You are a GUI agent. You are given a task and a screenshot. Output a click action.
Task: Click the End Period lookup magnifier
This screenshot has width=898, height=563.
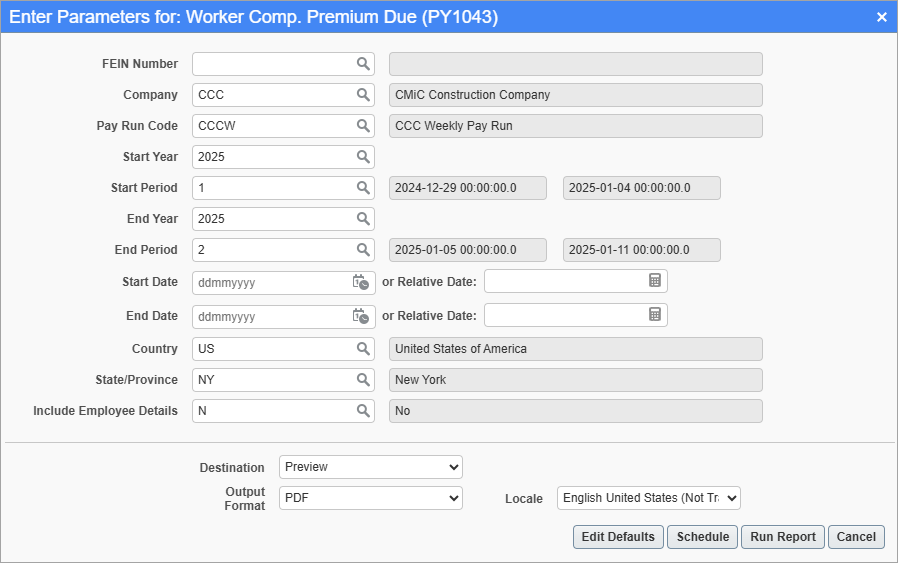363,250
